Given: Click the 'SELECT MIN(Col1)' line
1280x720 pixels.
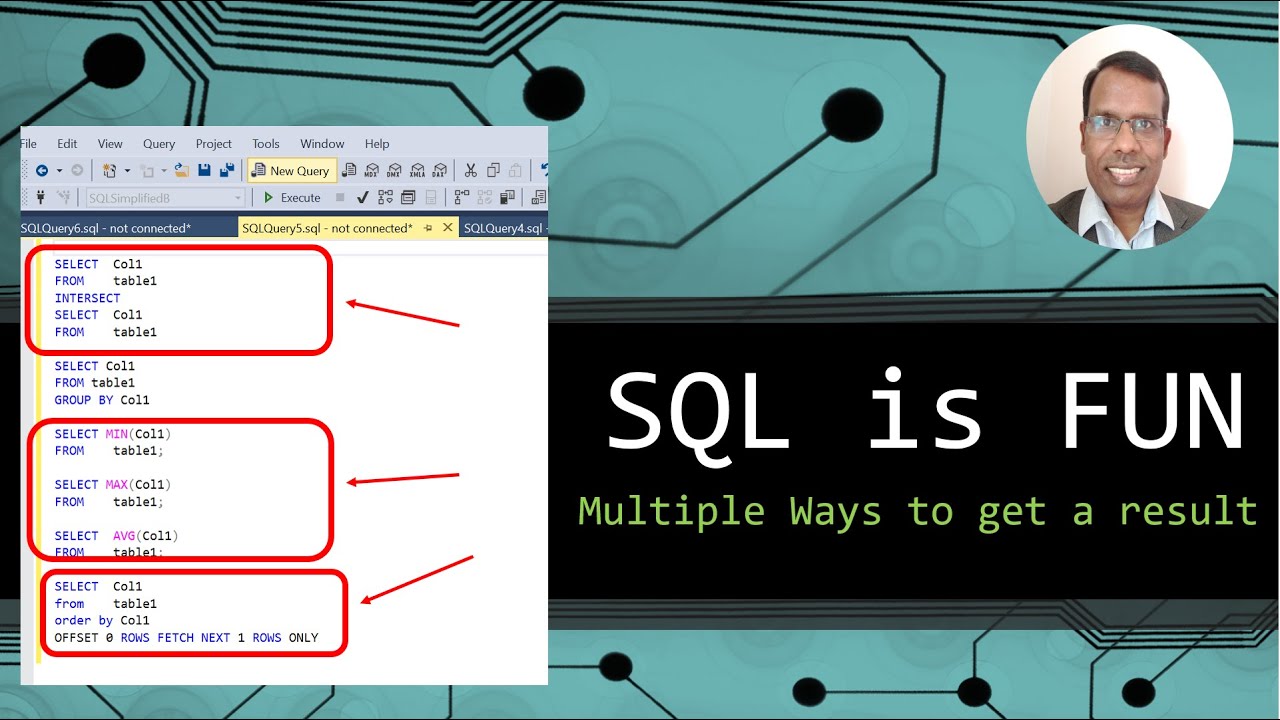Looking at the screenshot, I should coord(113,434).
